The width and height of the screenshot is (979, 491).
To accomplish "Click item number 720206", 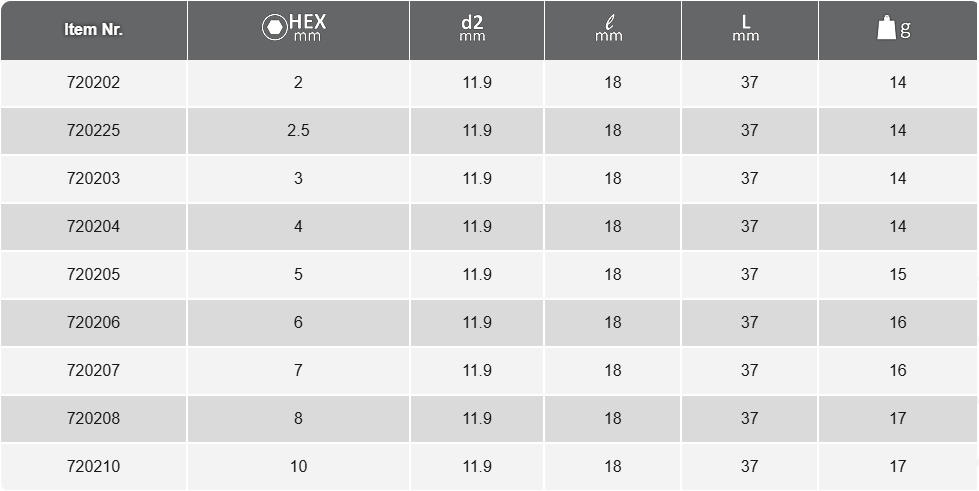I will tap(94, 322).
